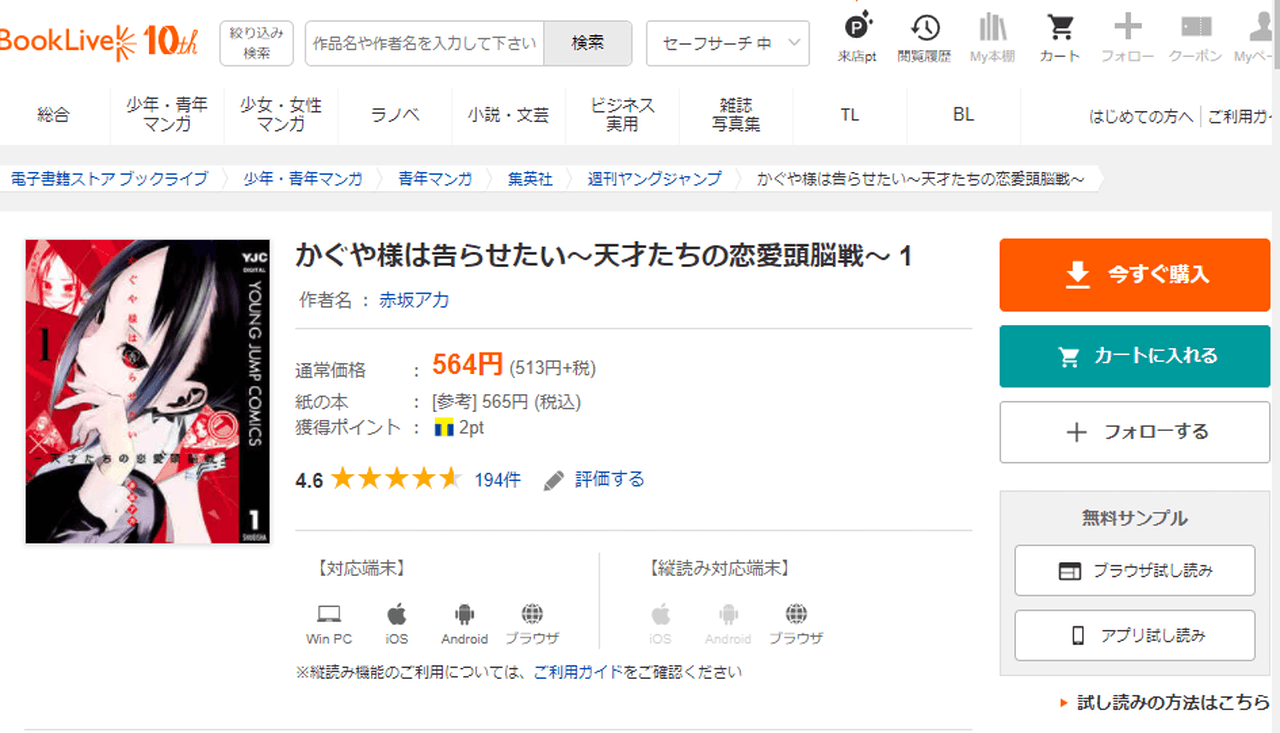
Task: Click the pencil 評価する review icon
Action: click(x=554, y=480)
